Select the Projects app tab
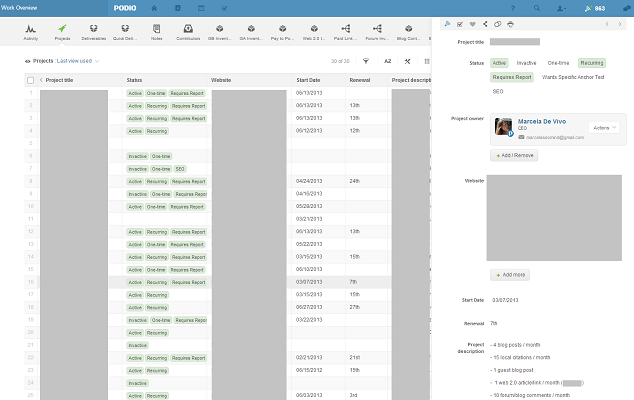This screenshot has height=400, width=634. coord(62,32)
